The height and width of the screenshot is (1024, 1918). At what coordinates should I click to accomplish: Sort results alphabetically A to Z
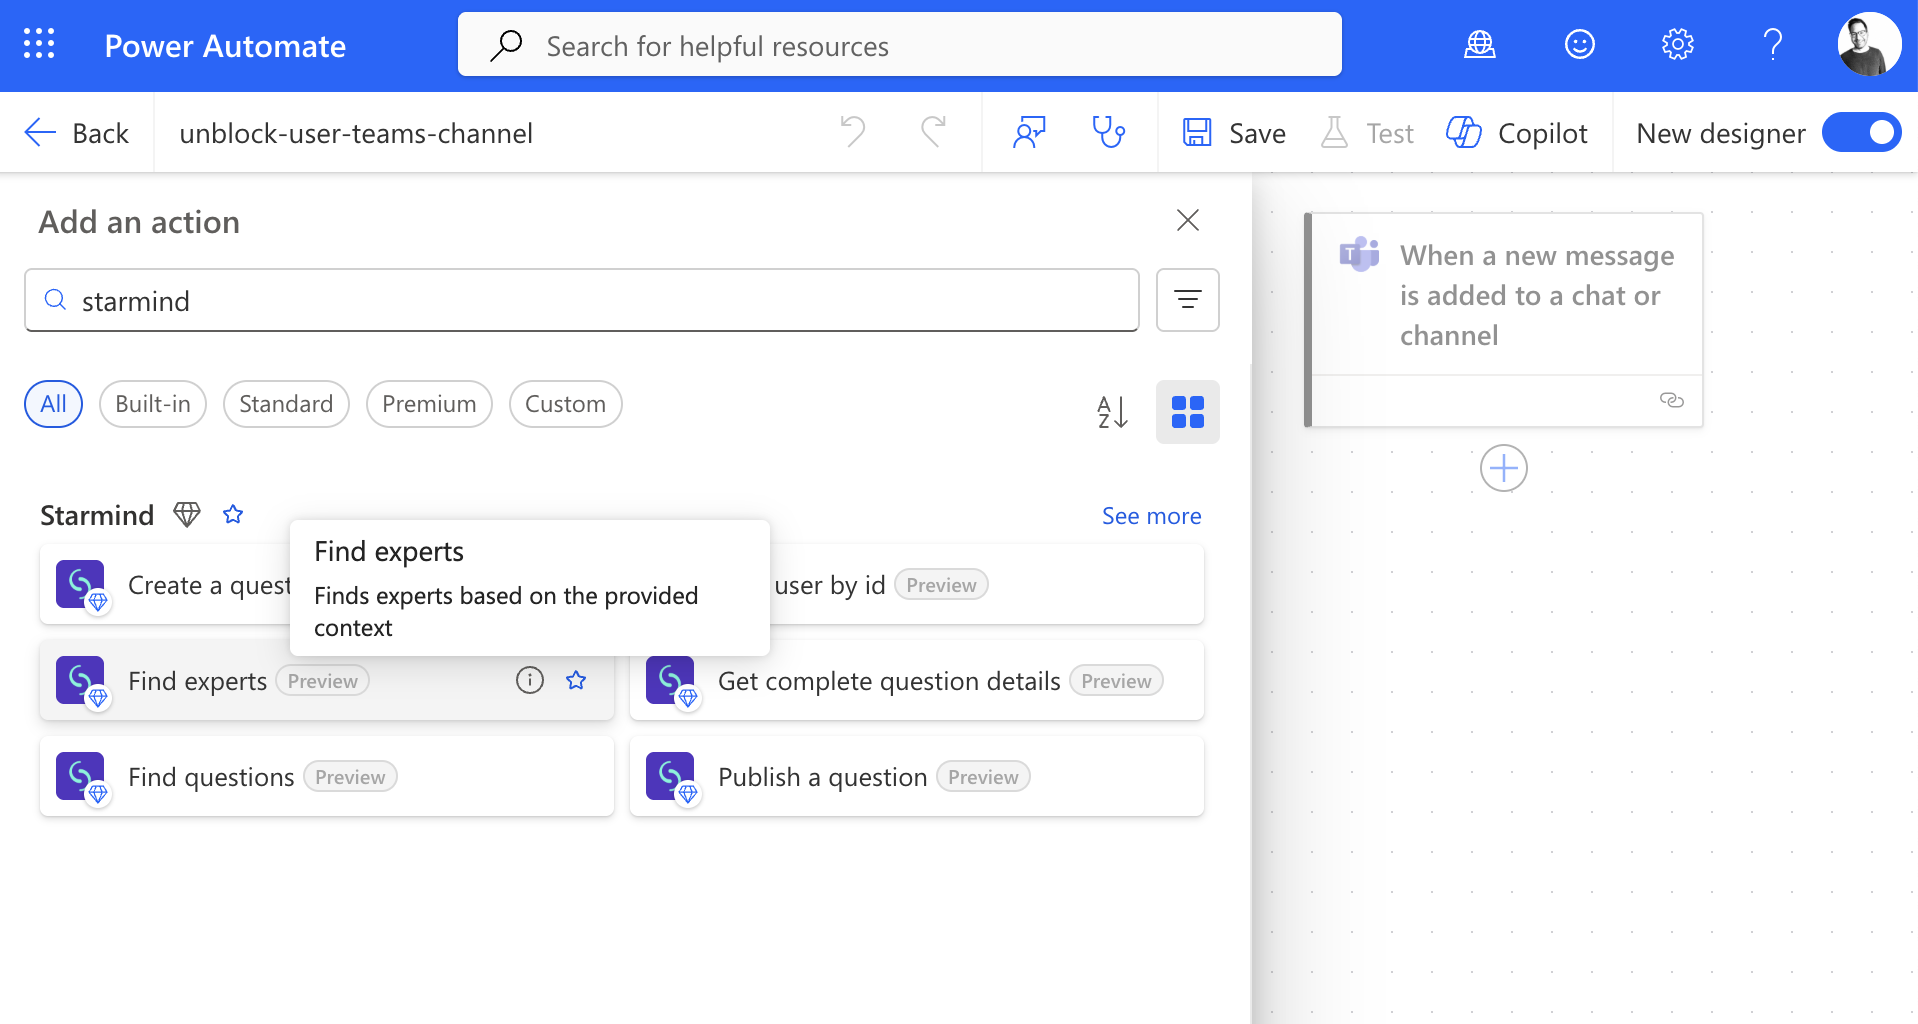pos(1113,412)
